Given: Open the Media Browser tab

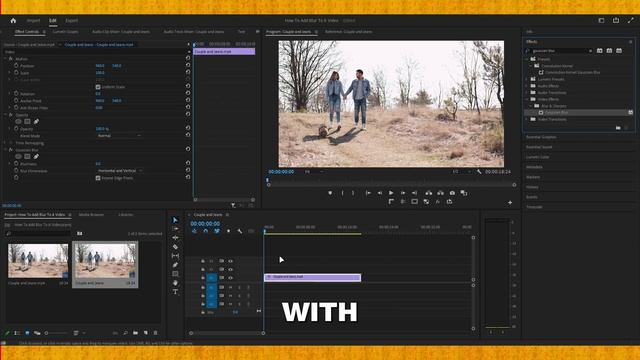Looking at the screenshot, I should pos(91,215).
